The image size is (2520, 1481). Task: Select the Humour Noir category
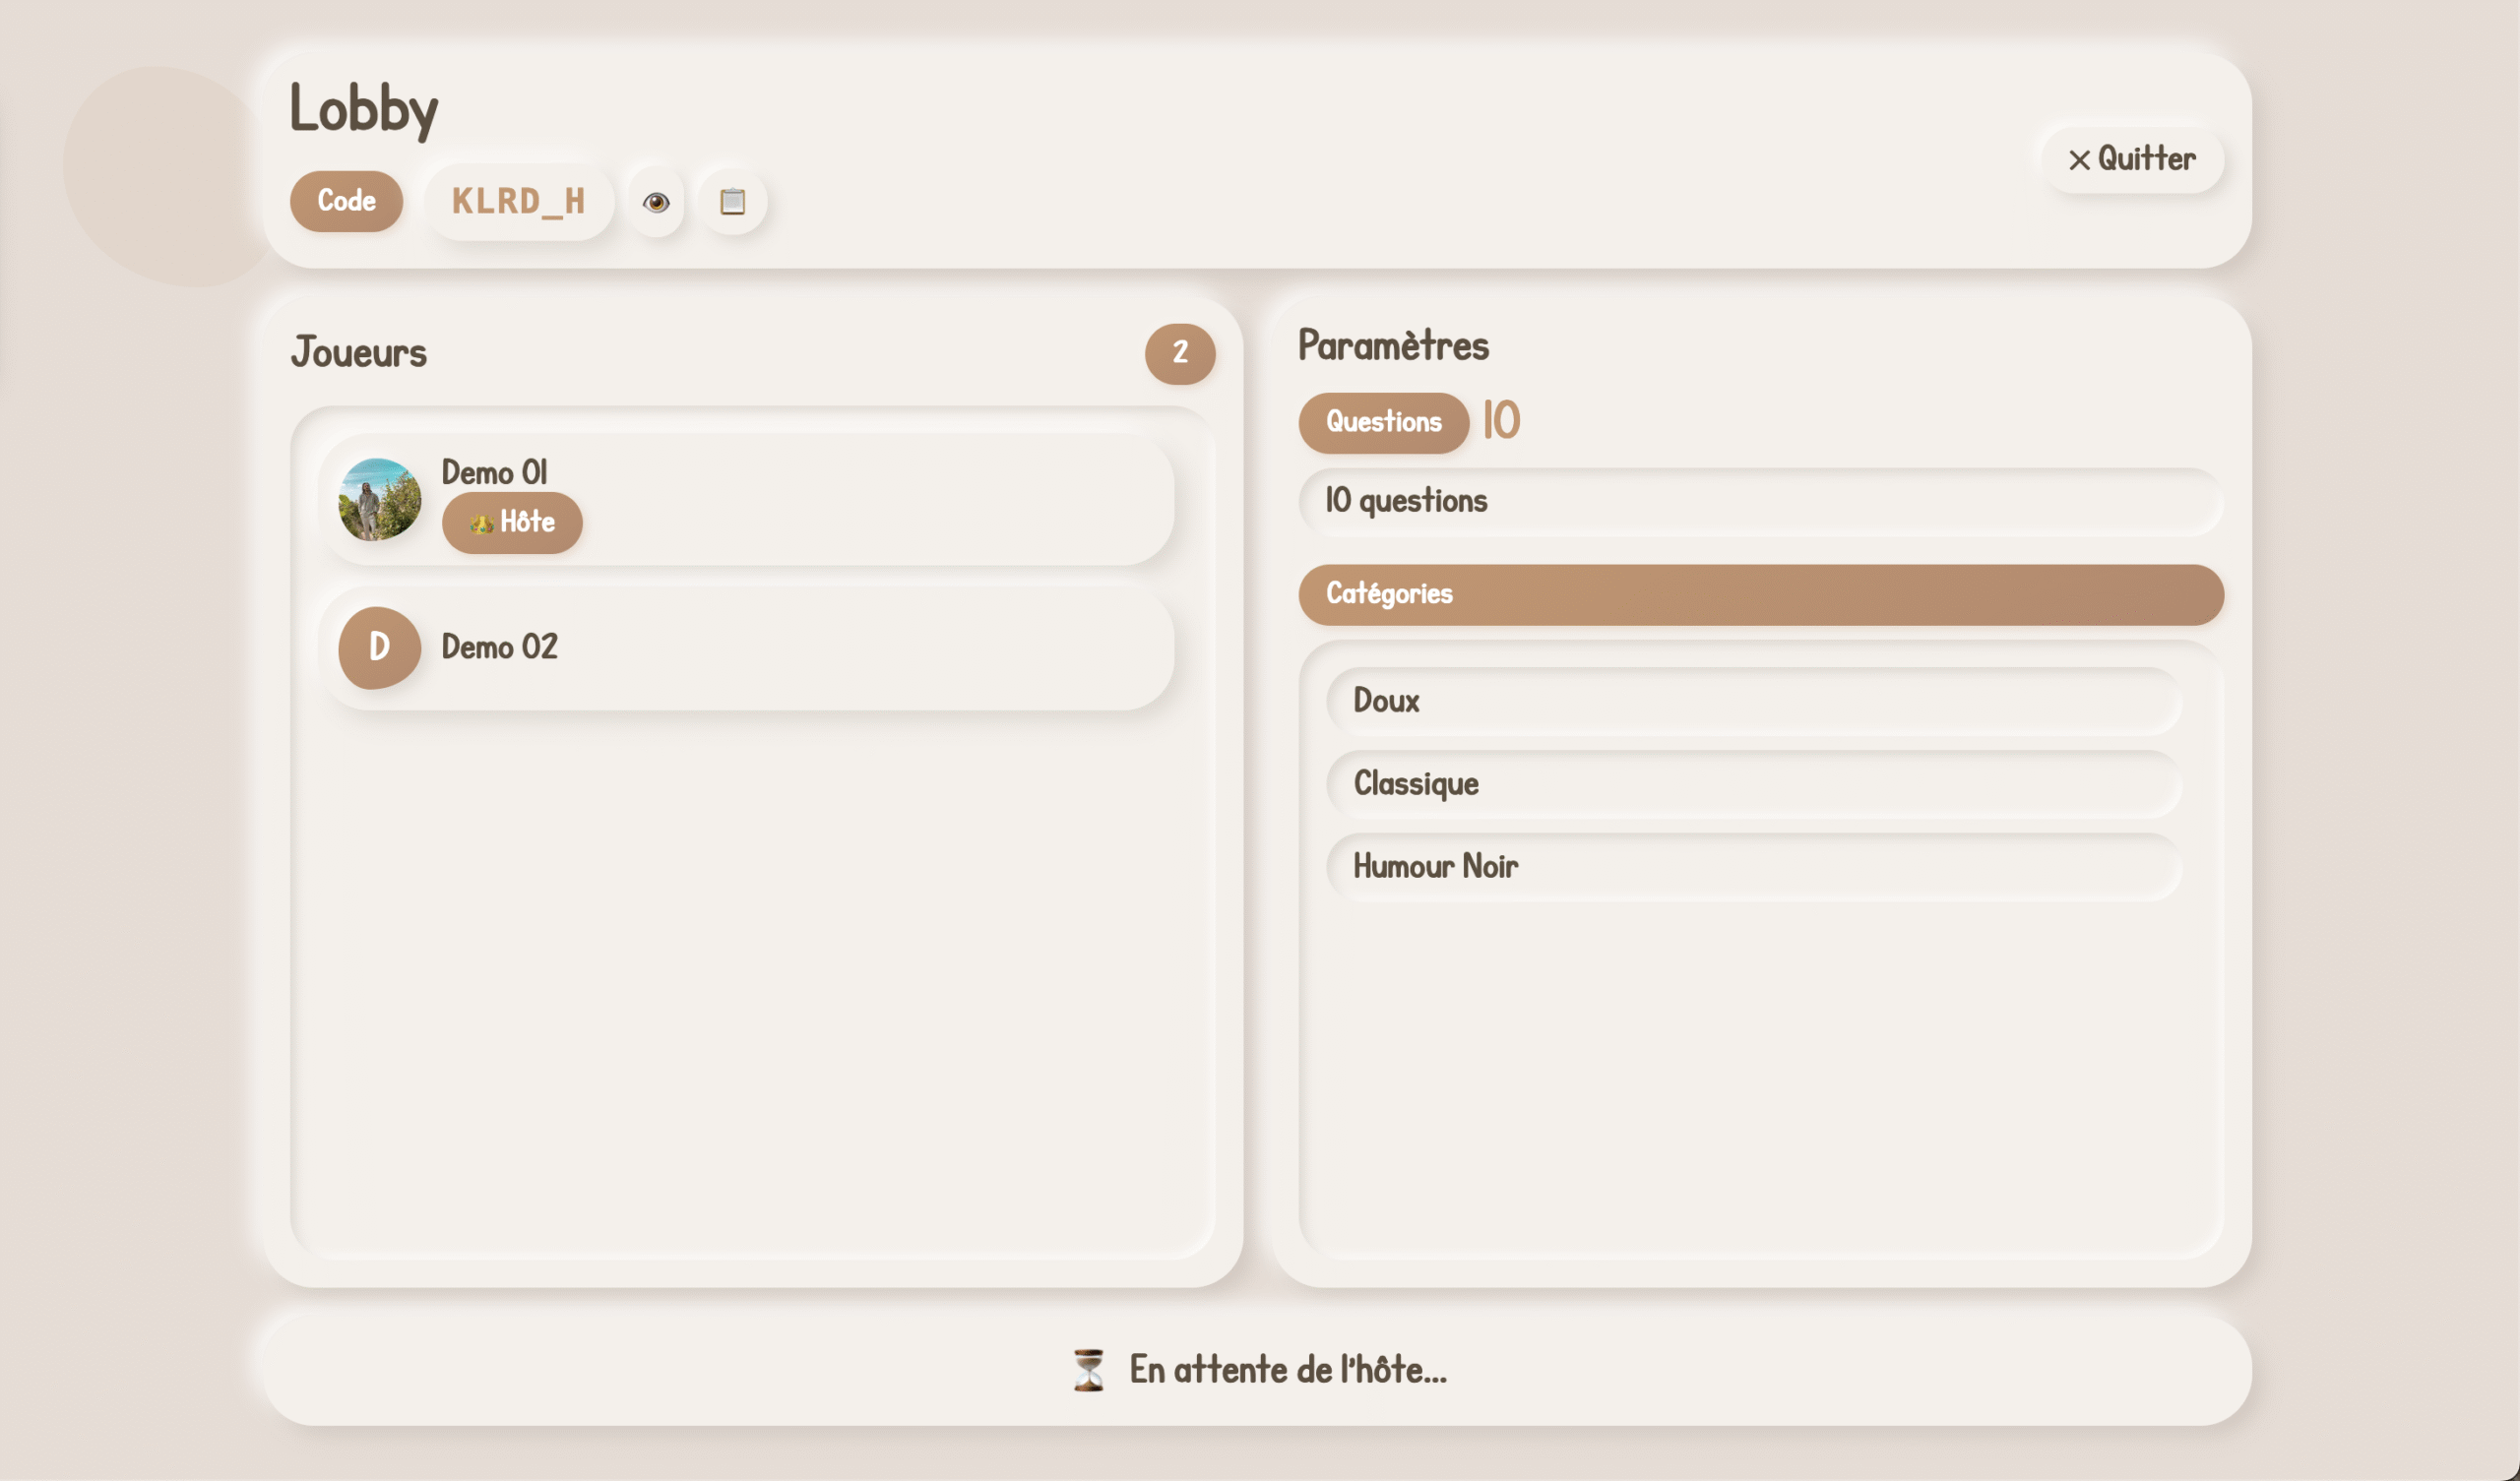pos(1753,867)
